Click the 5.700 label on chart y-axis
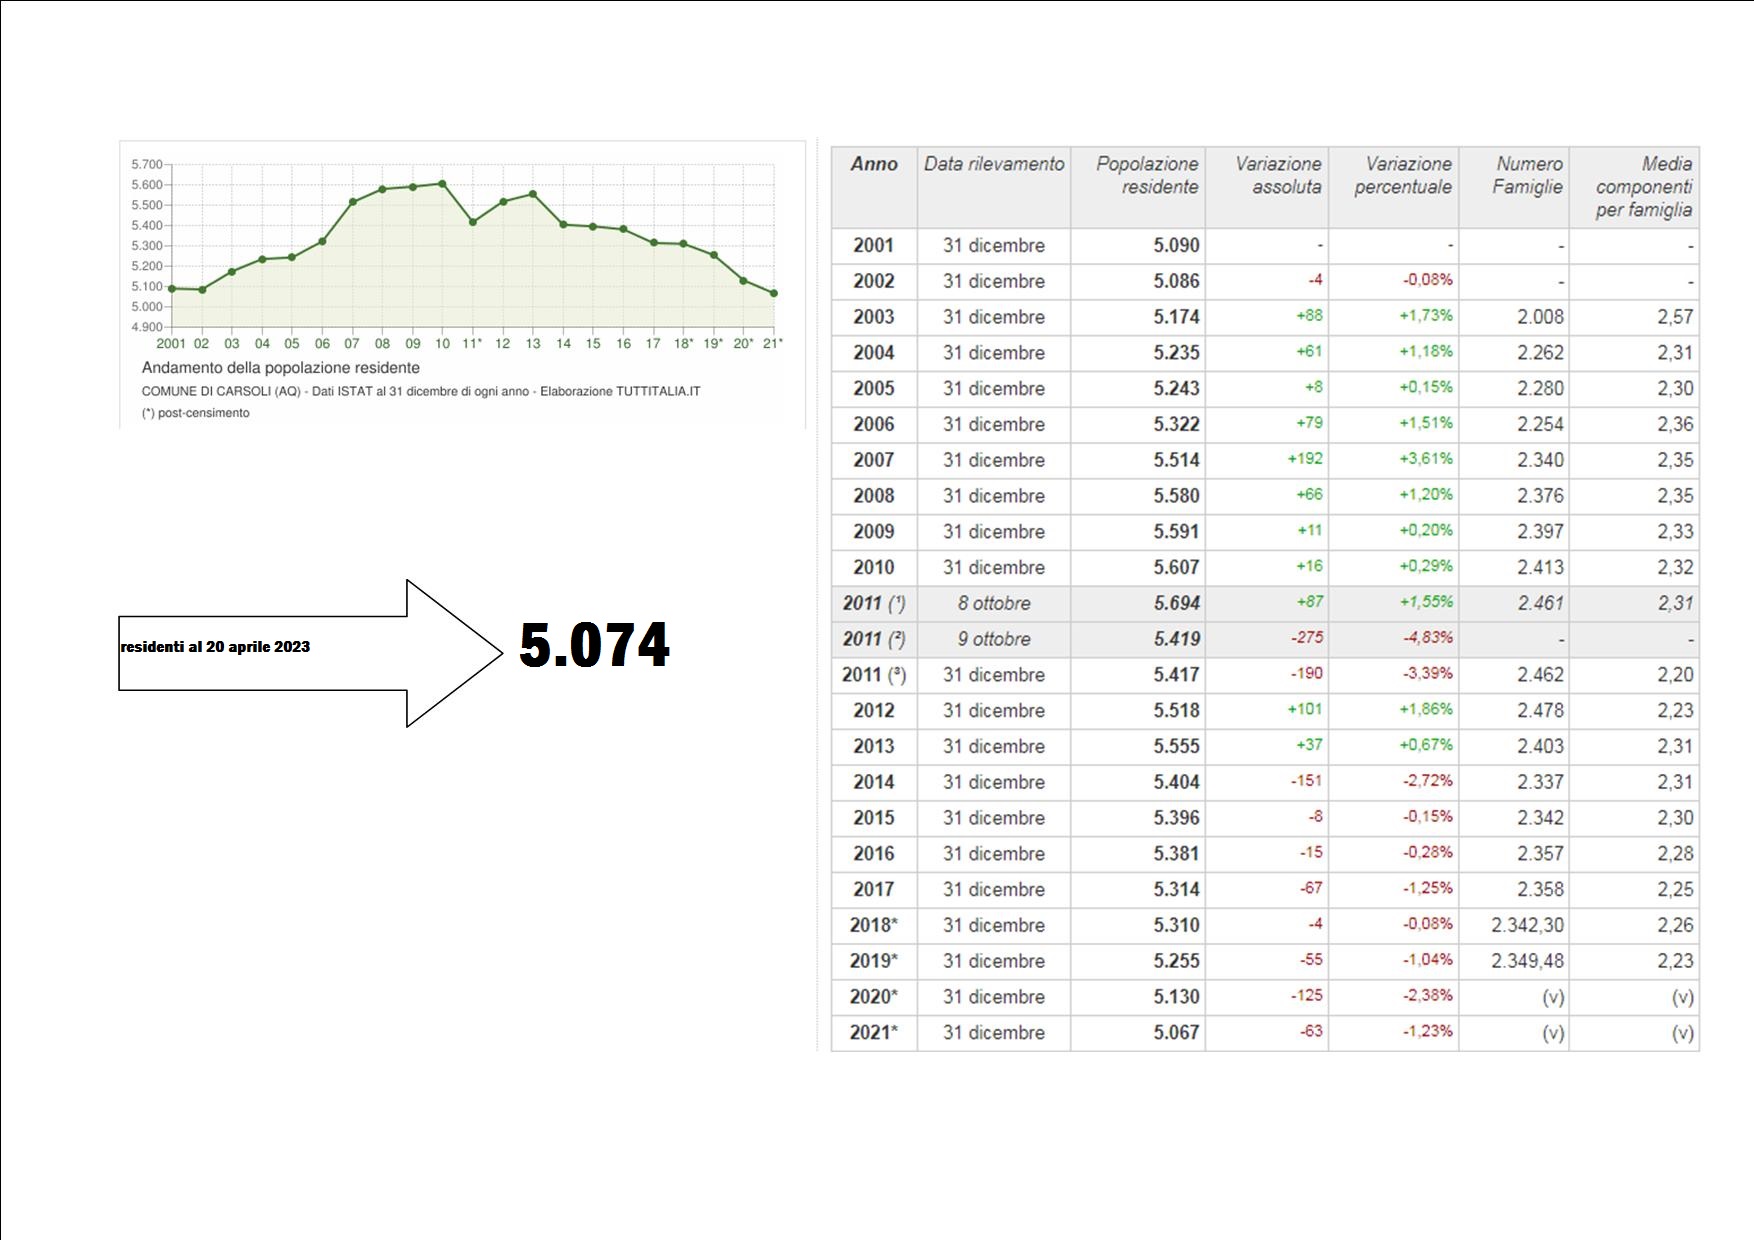1754x1240 pixels. pyautogui.click(x=146, y=165)
